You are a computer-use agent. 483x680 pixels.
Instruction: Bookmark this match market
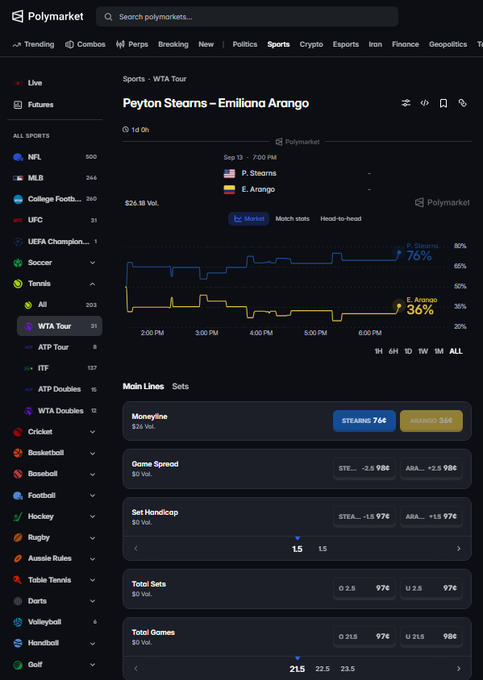coord(443,103)
